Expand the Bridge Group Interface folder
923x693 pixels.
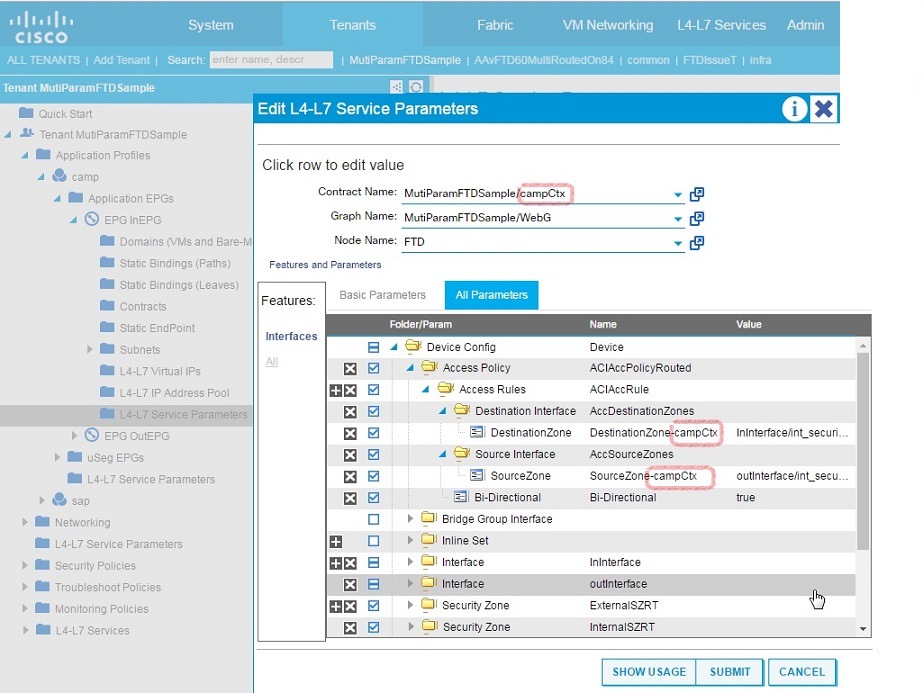(410, 519)
